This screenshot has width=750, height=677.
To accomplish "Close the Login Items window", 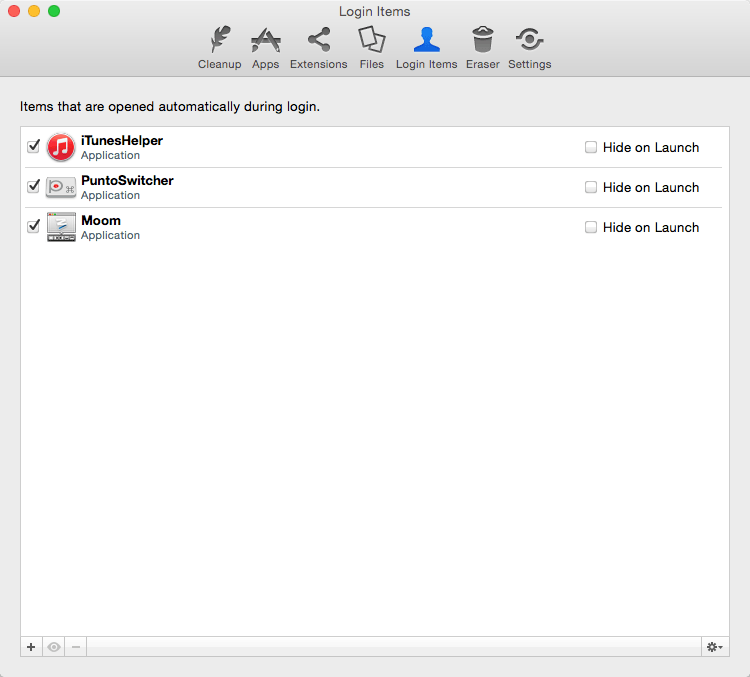I will point(14,11).
